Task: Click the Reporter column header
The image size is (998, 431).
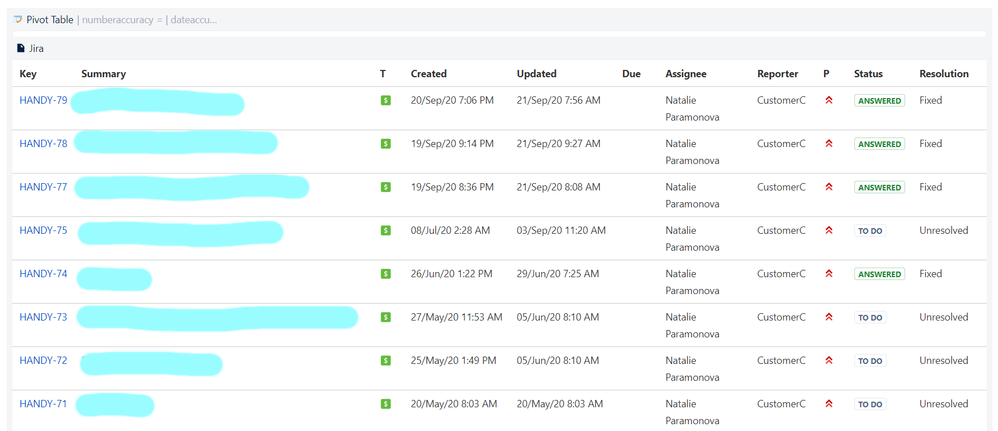Action: coord(778,74)
